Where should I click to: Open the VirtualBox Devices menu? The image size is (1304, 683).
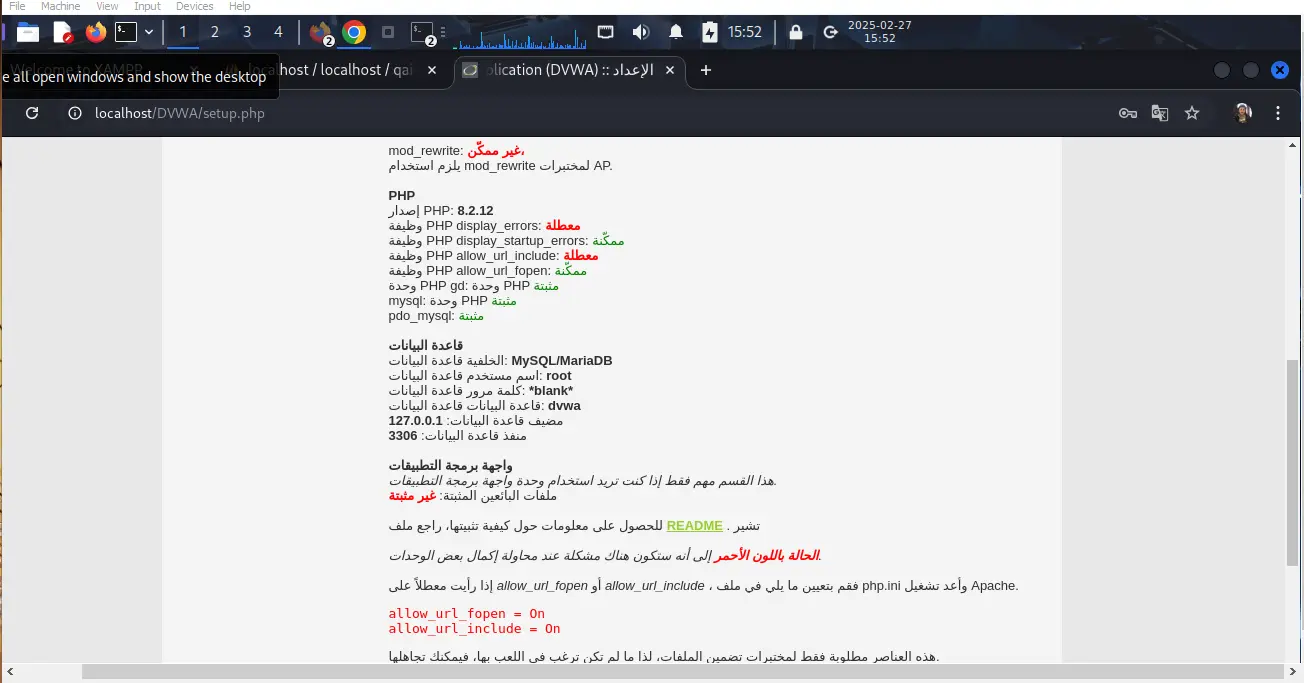pyautogui.click(x=195, y=6)
